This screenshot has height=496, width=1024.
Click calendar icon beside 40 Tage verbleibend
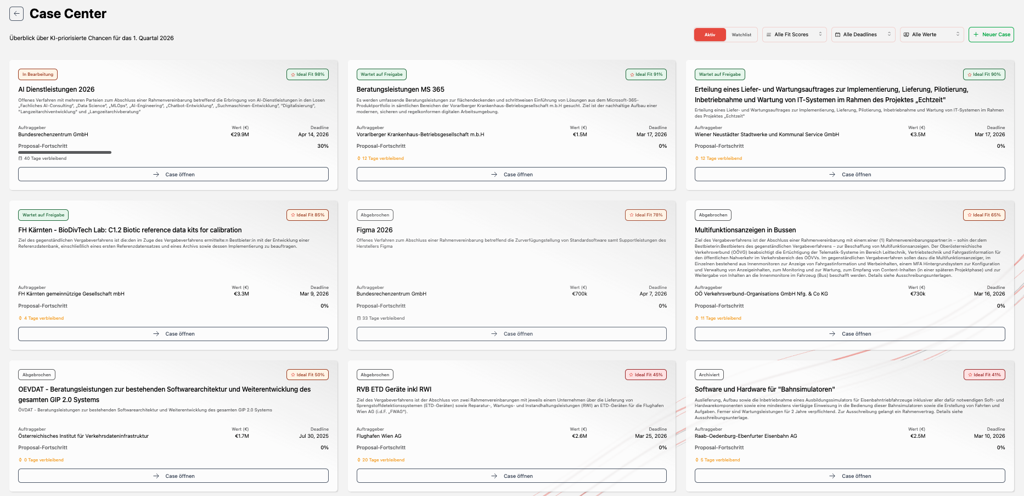pyautogui.click(x=21, y=158)
